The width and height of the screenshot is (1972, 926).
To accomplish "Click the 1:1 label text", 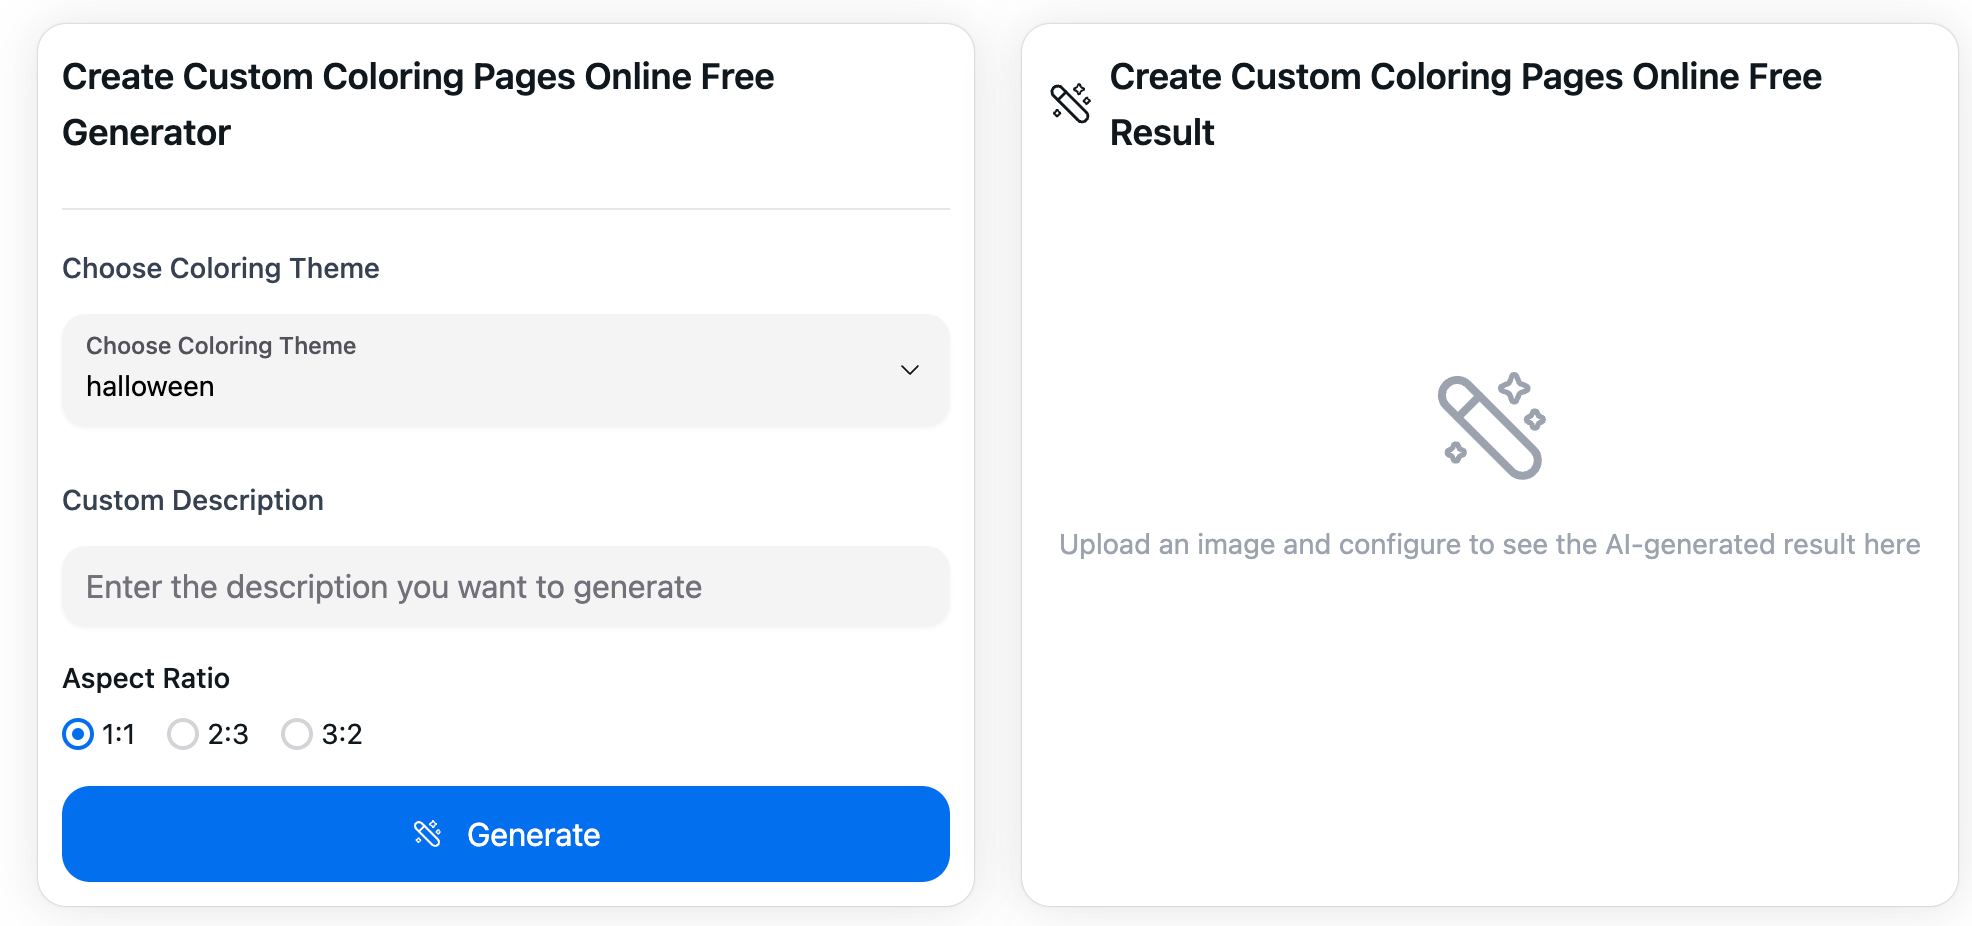I will point(118,734).
